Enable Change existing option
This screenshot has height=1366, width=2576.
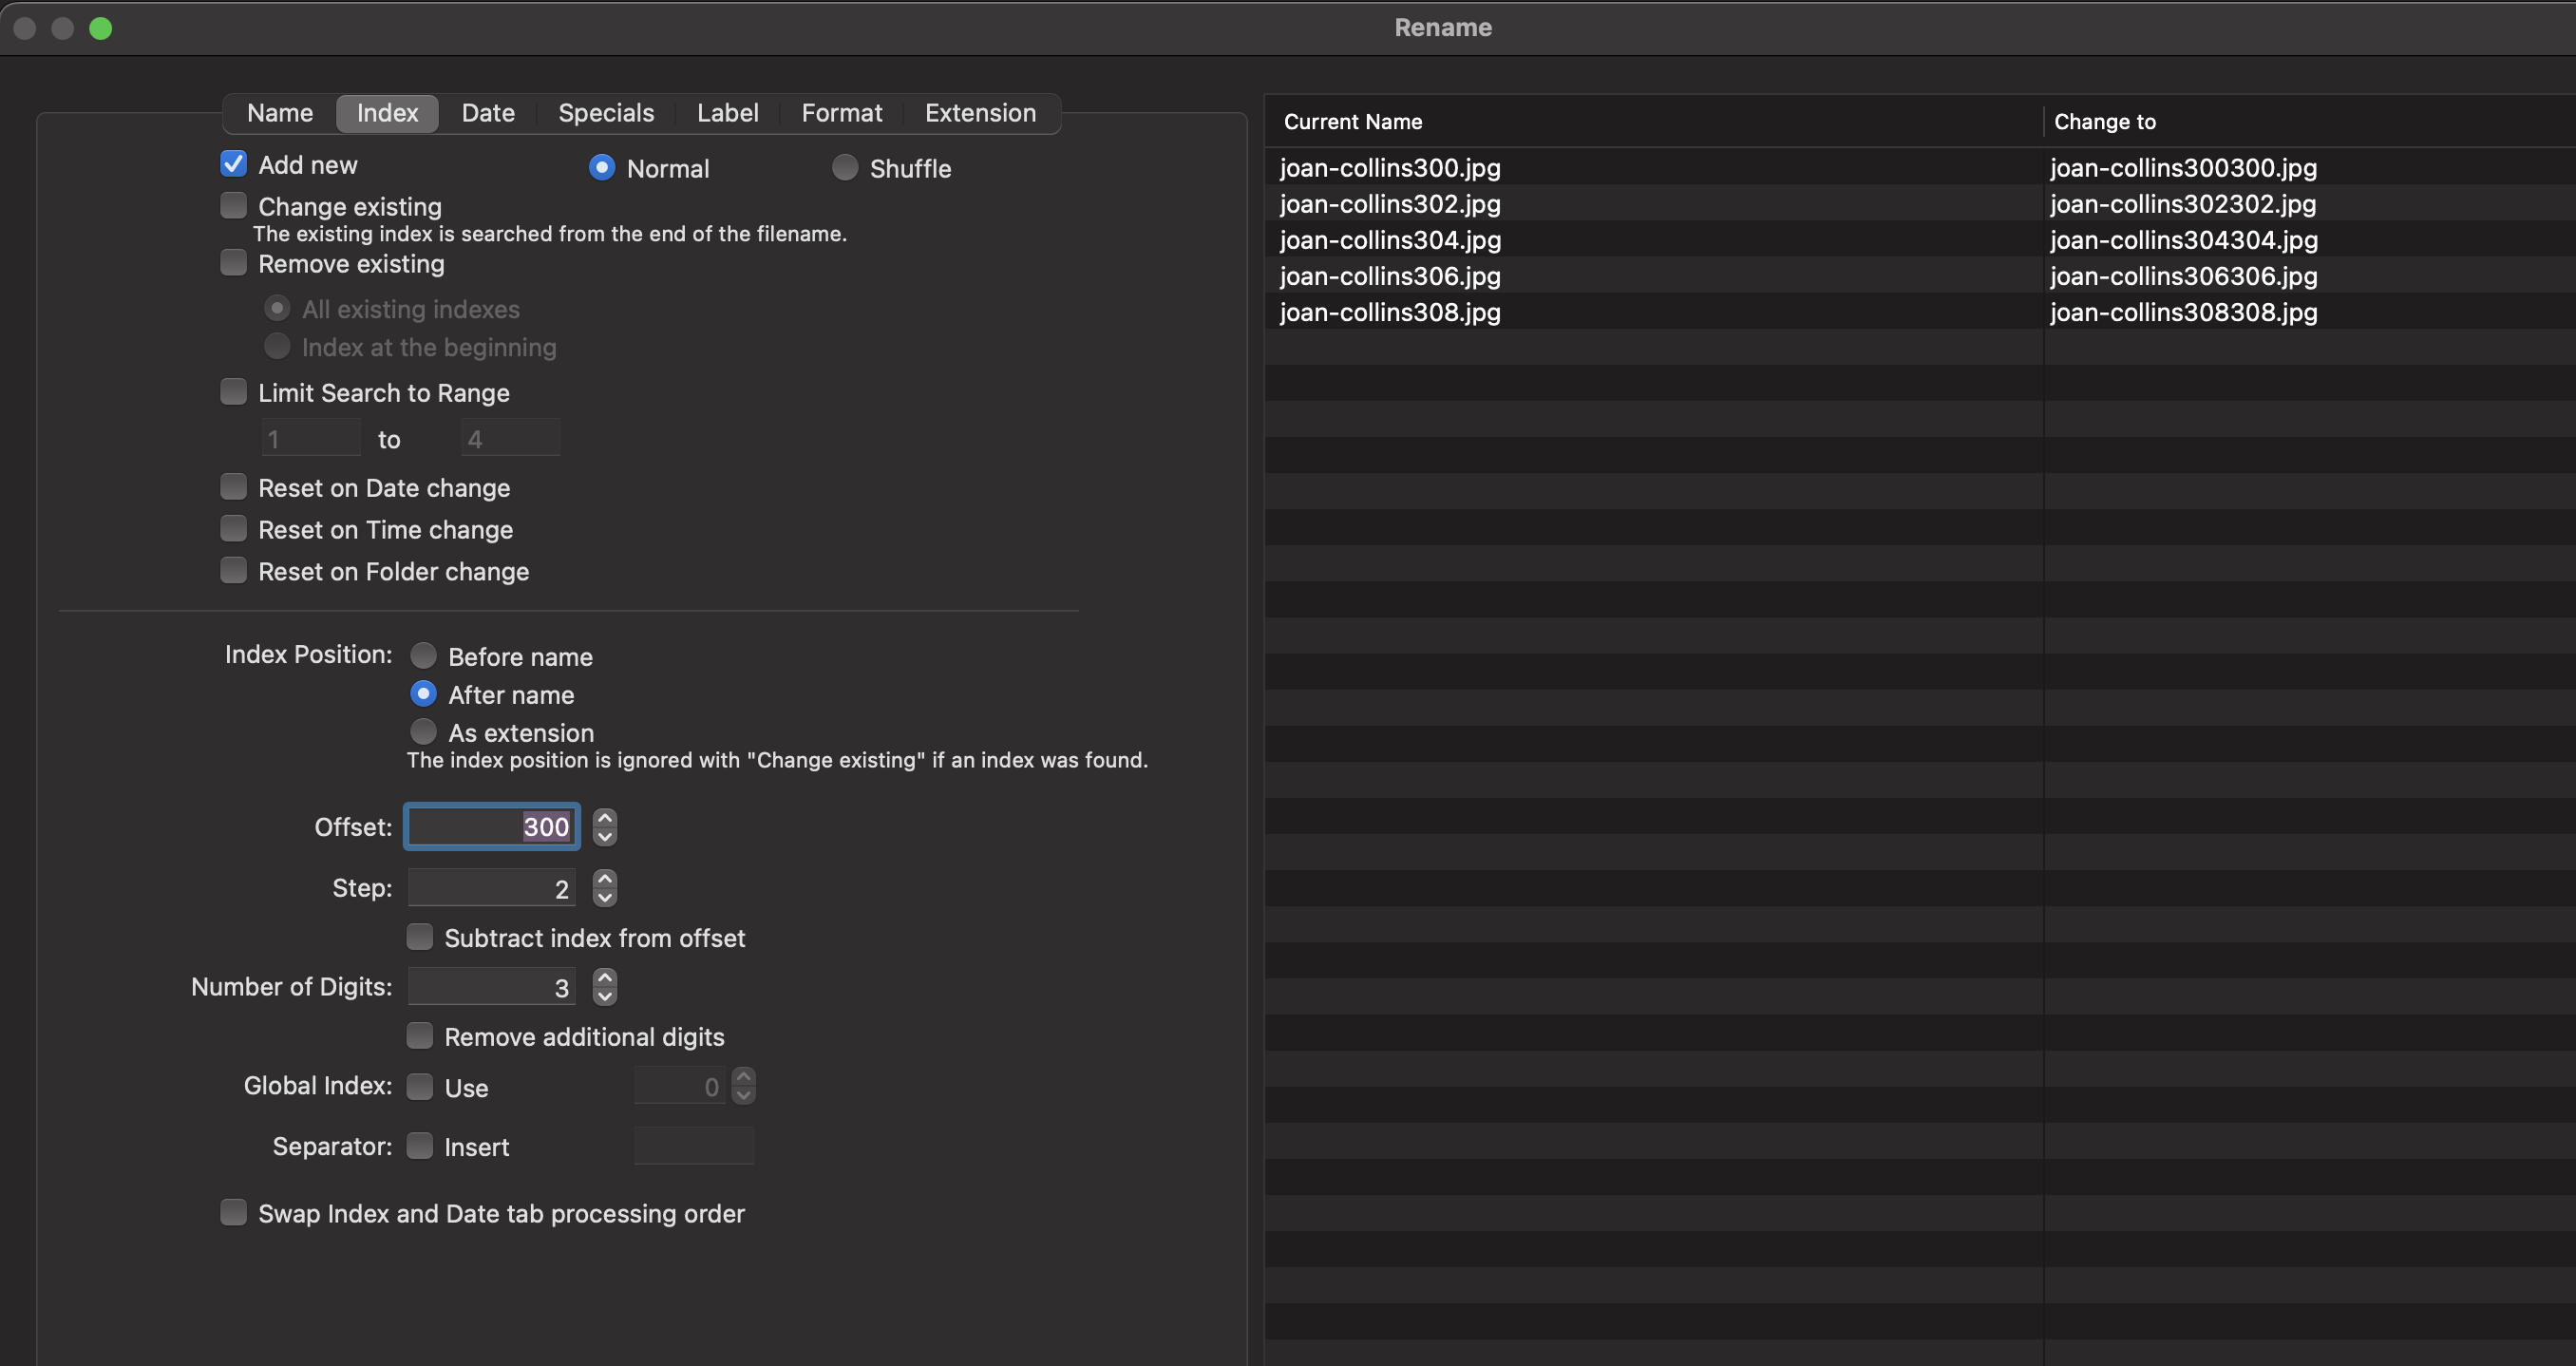[233, 205]
